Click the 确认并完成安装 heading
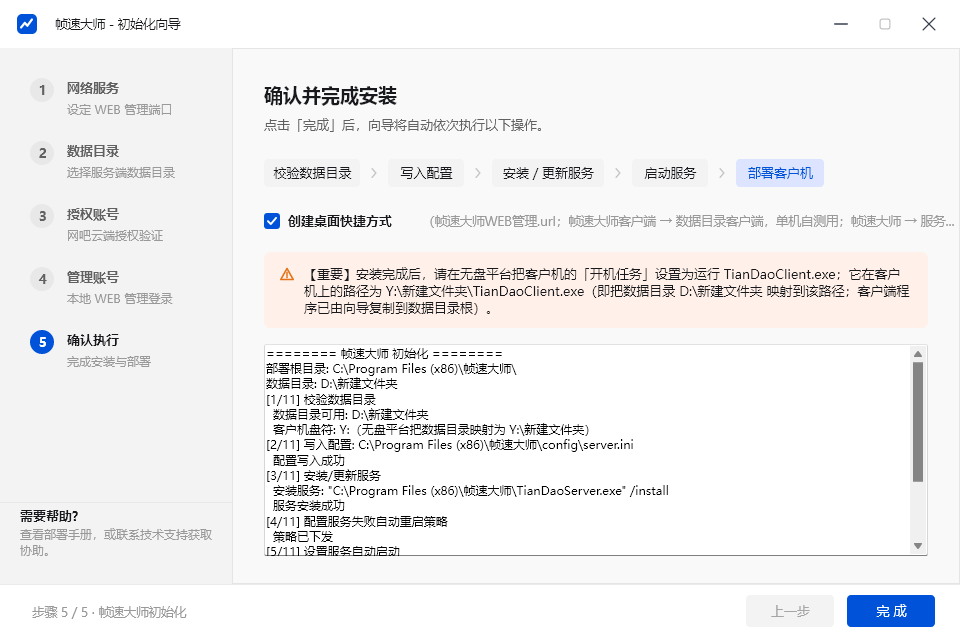 [x=330, y=96]
